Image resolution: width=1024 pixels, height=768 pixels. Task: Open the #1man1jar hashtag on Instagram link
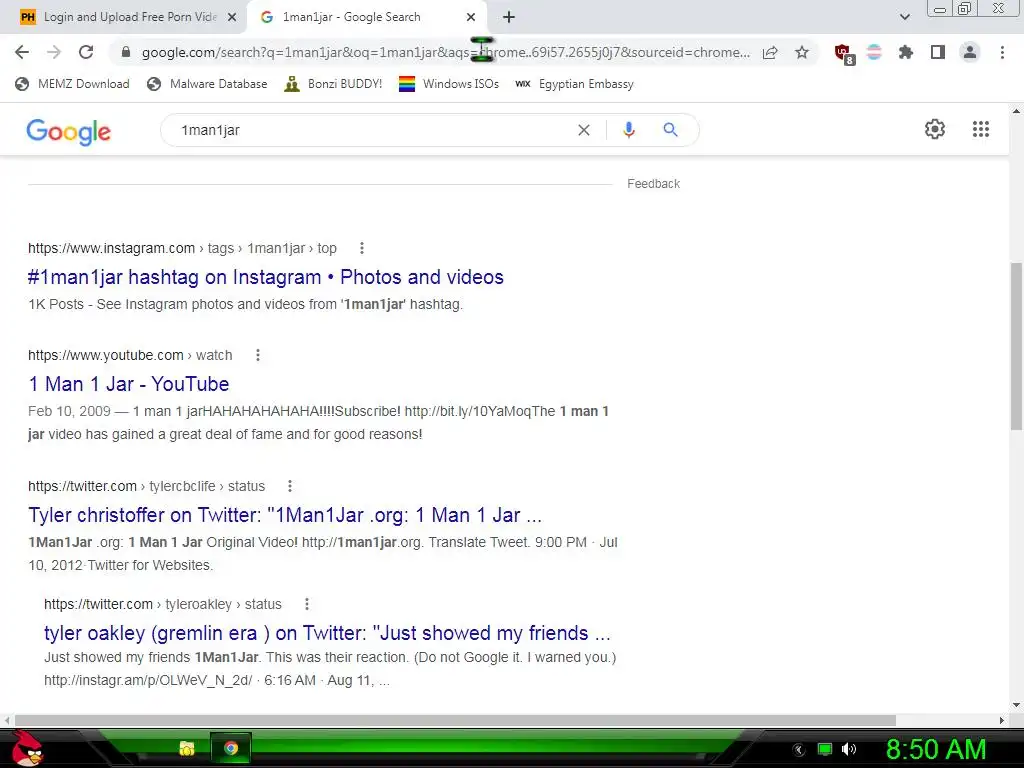[266, 277]
